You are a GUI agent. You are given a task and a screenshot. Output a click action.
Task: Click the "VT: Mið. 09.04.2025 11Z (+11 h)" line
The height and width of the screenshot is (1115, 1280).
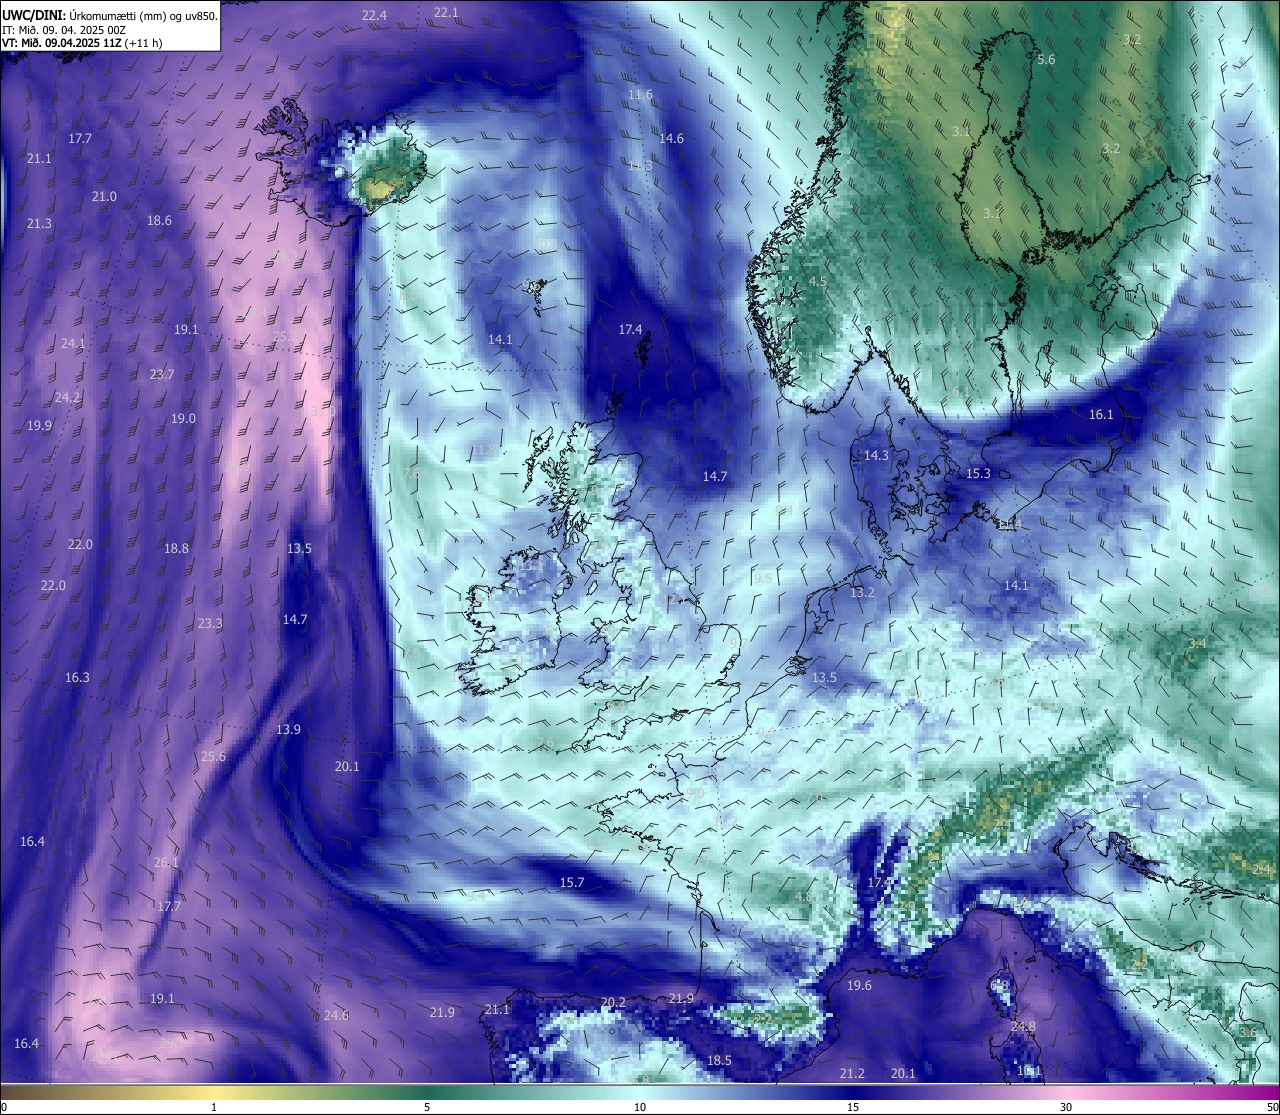pos(82,43)
